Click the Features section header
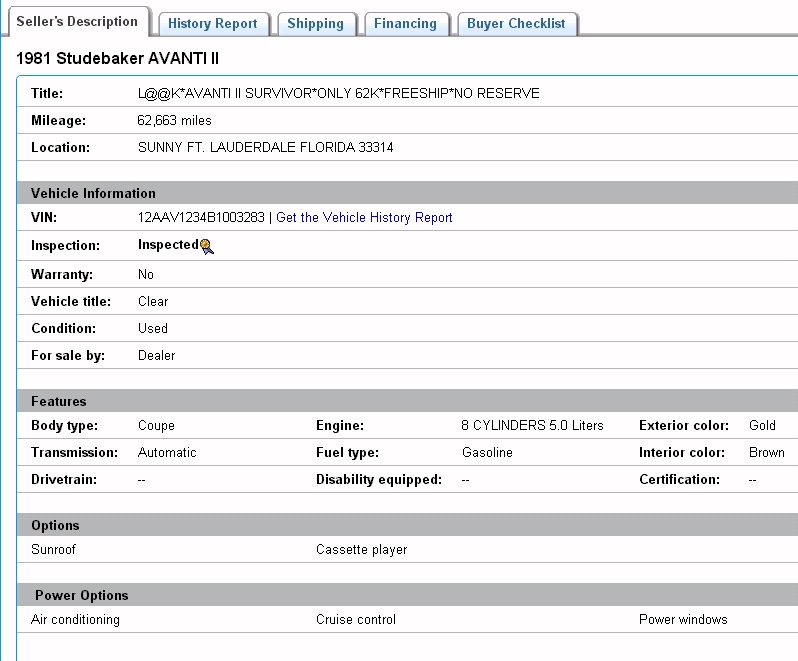Viewport: 798px width, 661px height. 59,401
